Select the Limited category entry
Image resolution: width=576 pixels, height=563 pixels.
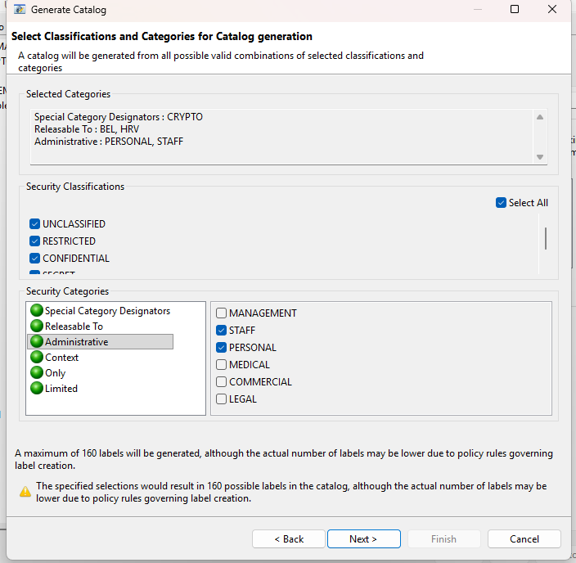(61, 388)
